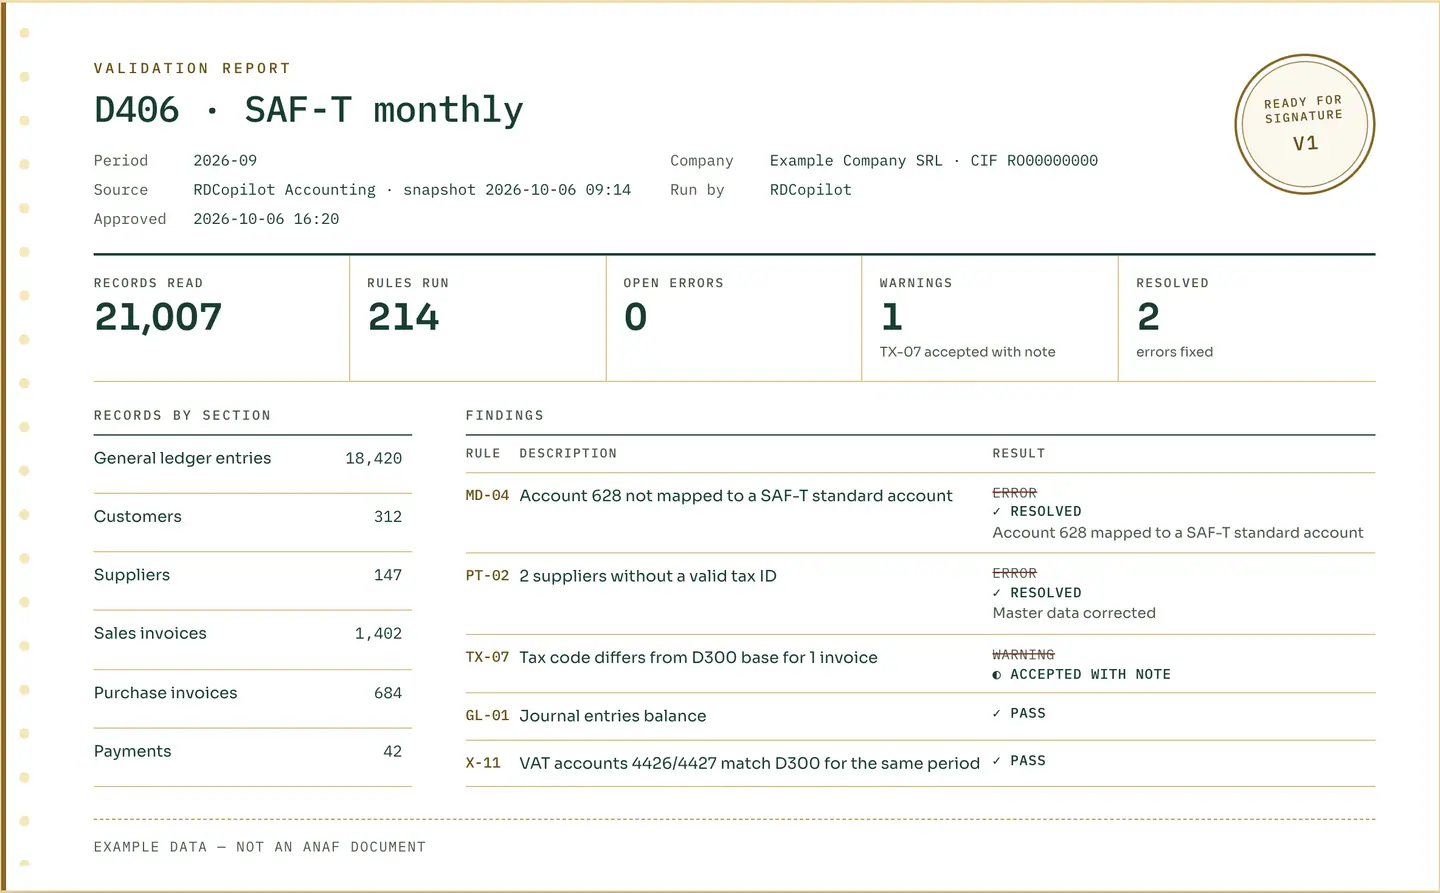Screen dimensions: 1440x893
Task: Click rule code MD-04
Action: pos(487,495)
